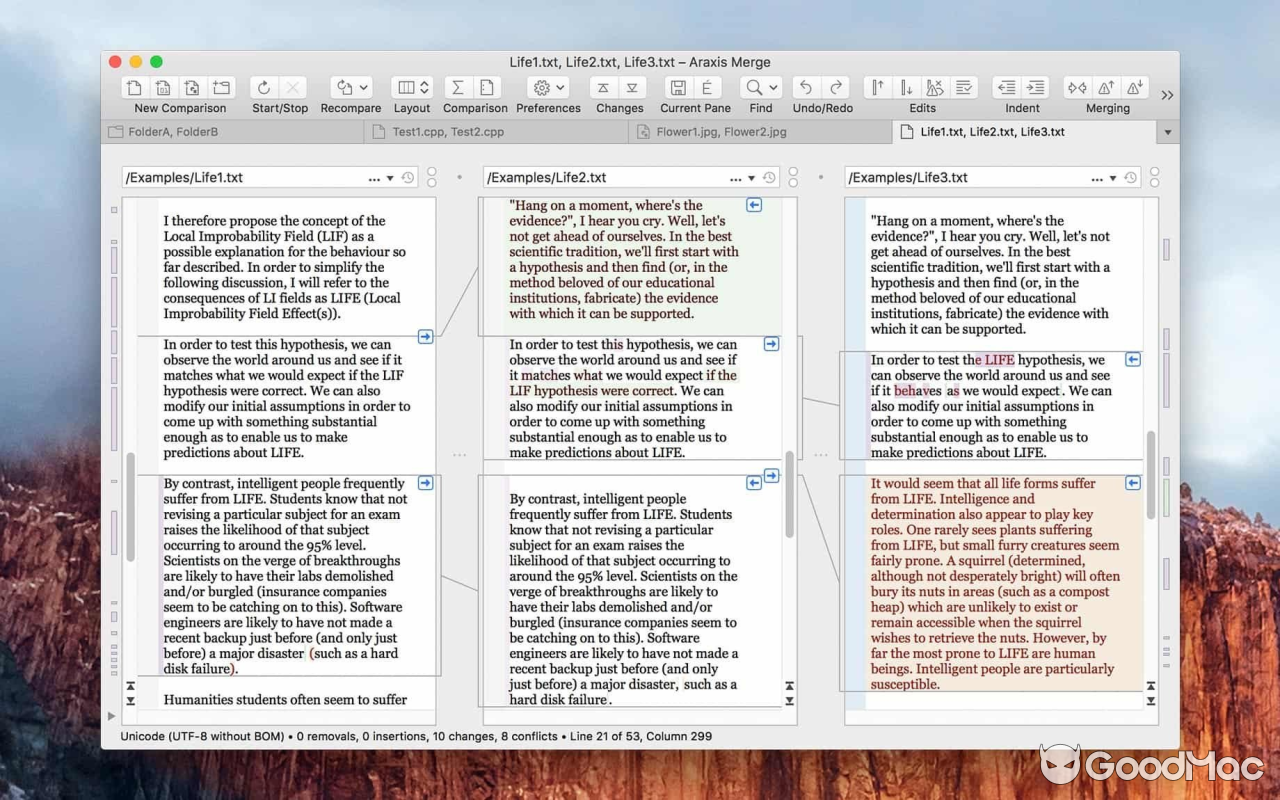Click the Undo arrow in the toolbar

[806, 88]
